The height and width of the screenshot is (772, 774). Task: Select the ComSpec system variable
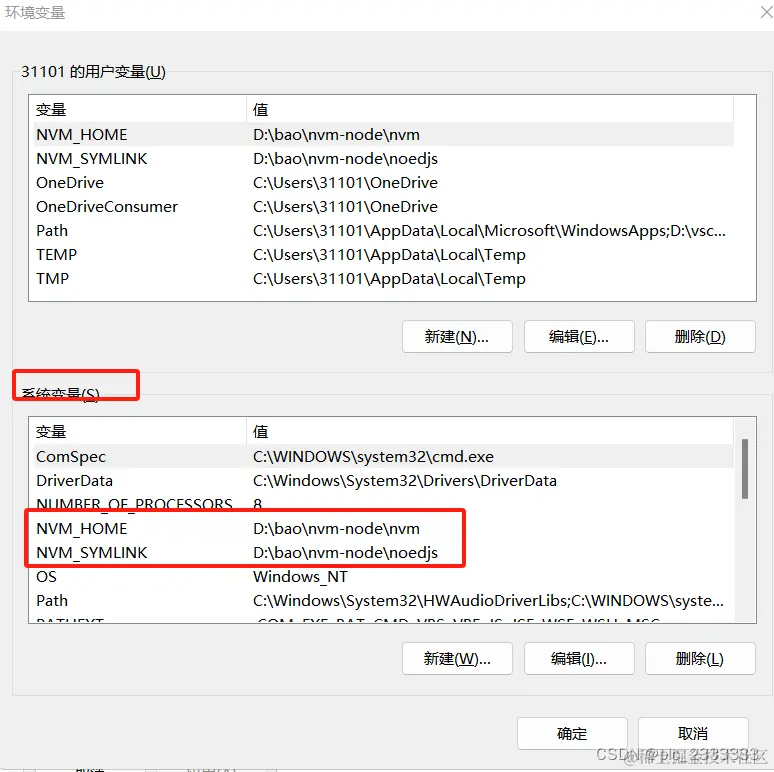384,457
